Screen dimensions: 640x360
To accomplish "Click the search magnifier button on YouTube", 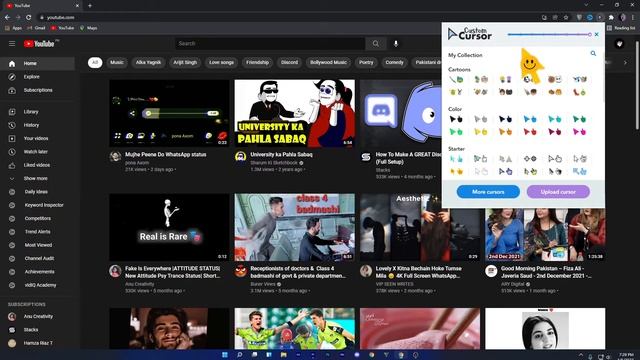I will pos(376,43).
